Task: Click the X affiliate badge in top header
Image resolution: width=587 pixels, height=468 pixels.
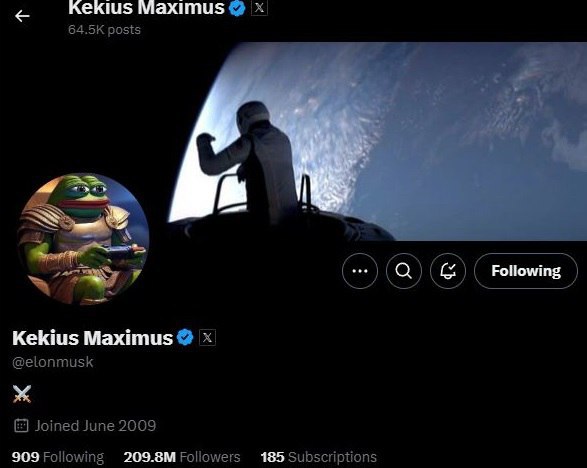Action: pos(259,8)
